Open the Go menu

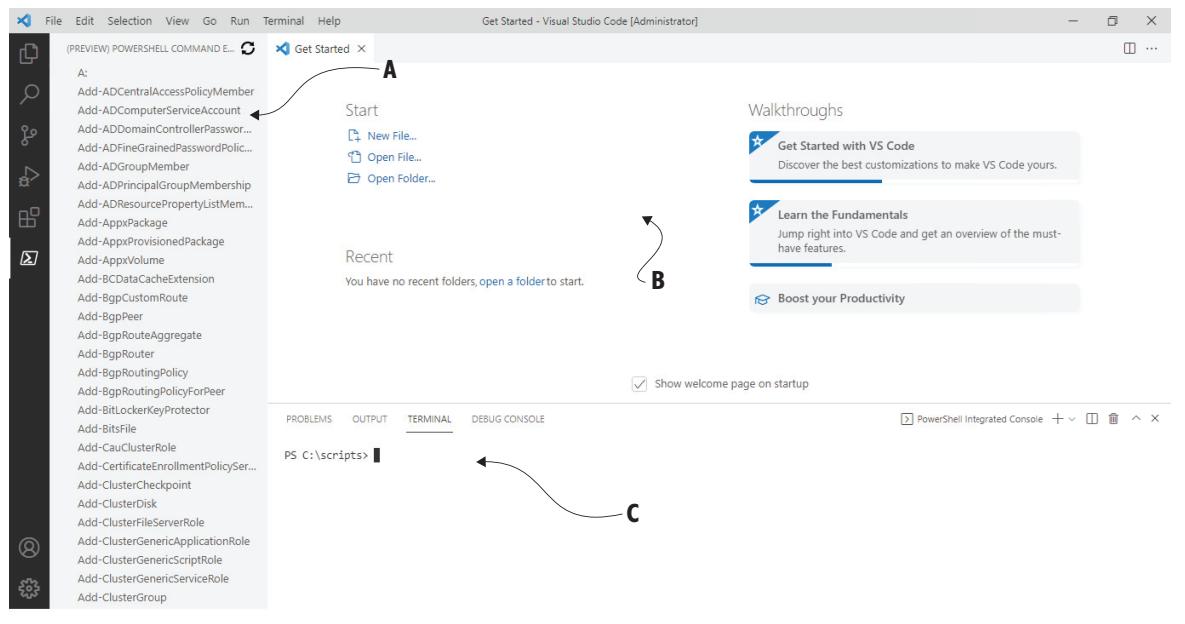coord(209,21)
